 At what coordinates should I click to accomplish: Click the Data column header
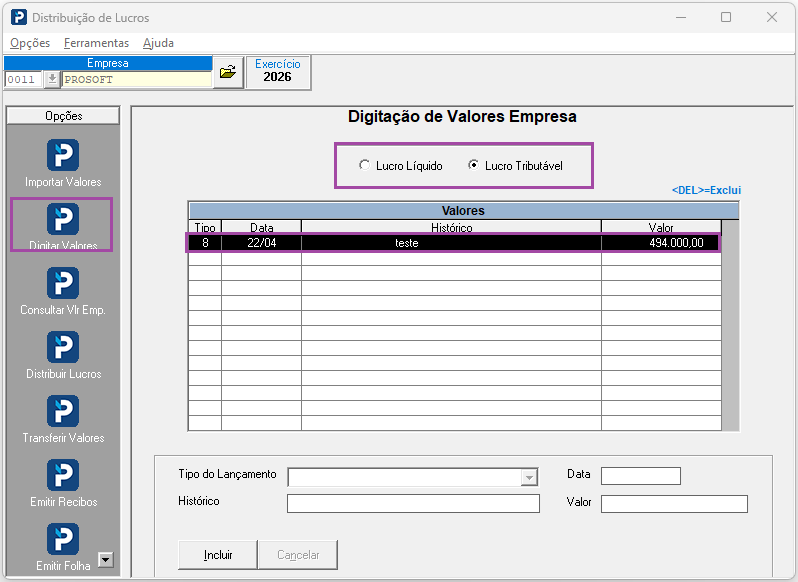[x=262, y=227]
